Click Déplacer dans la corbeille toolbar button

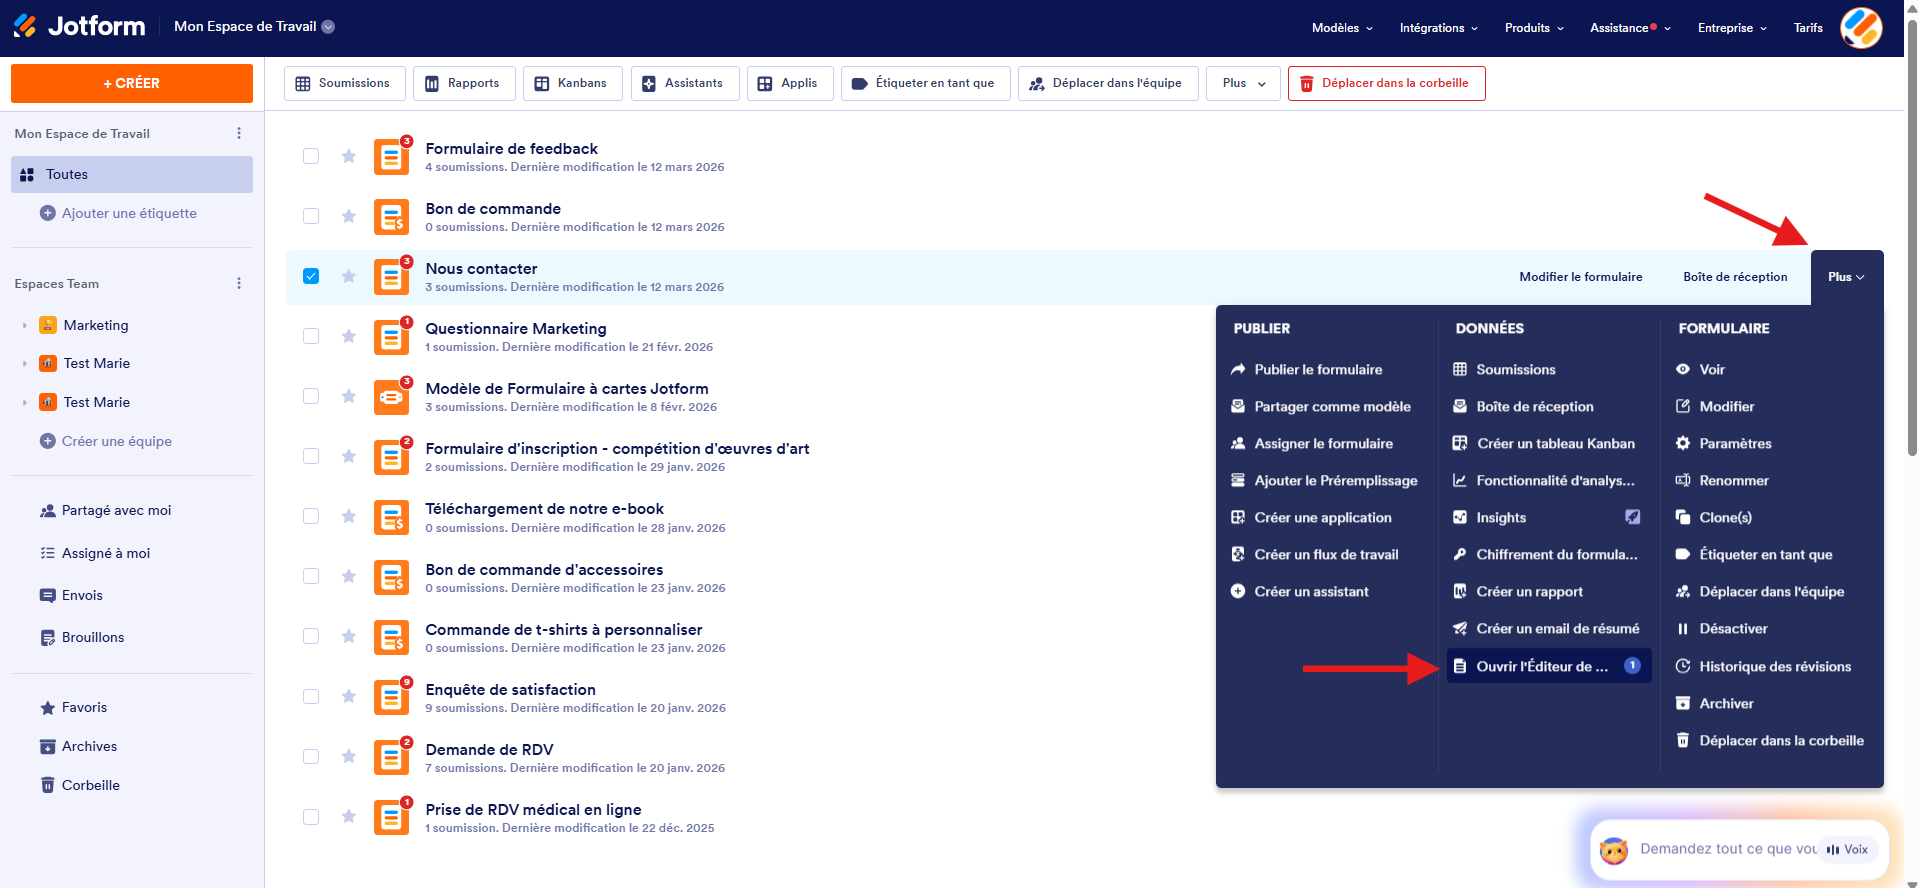(x=1386, y=83)
